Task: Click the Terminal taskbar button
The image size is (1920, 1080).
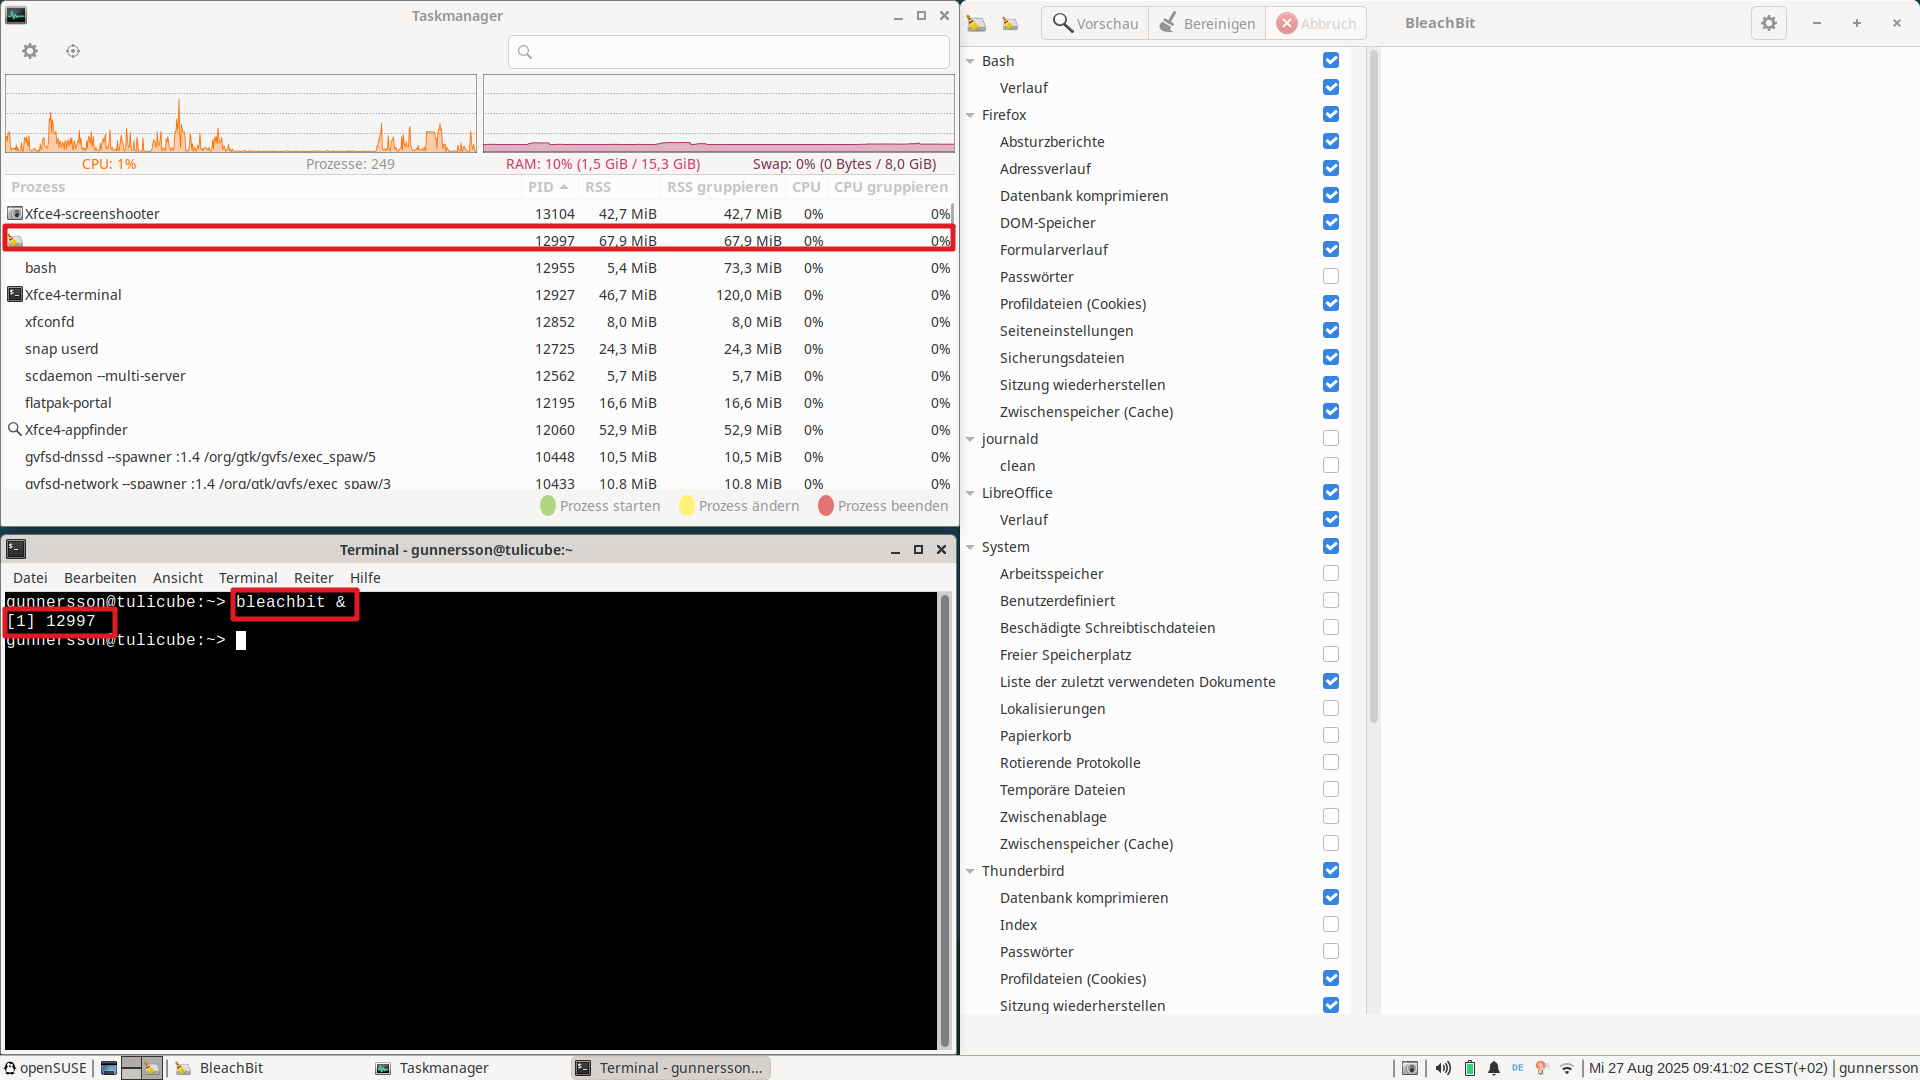Action: 670,1068
